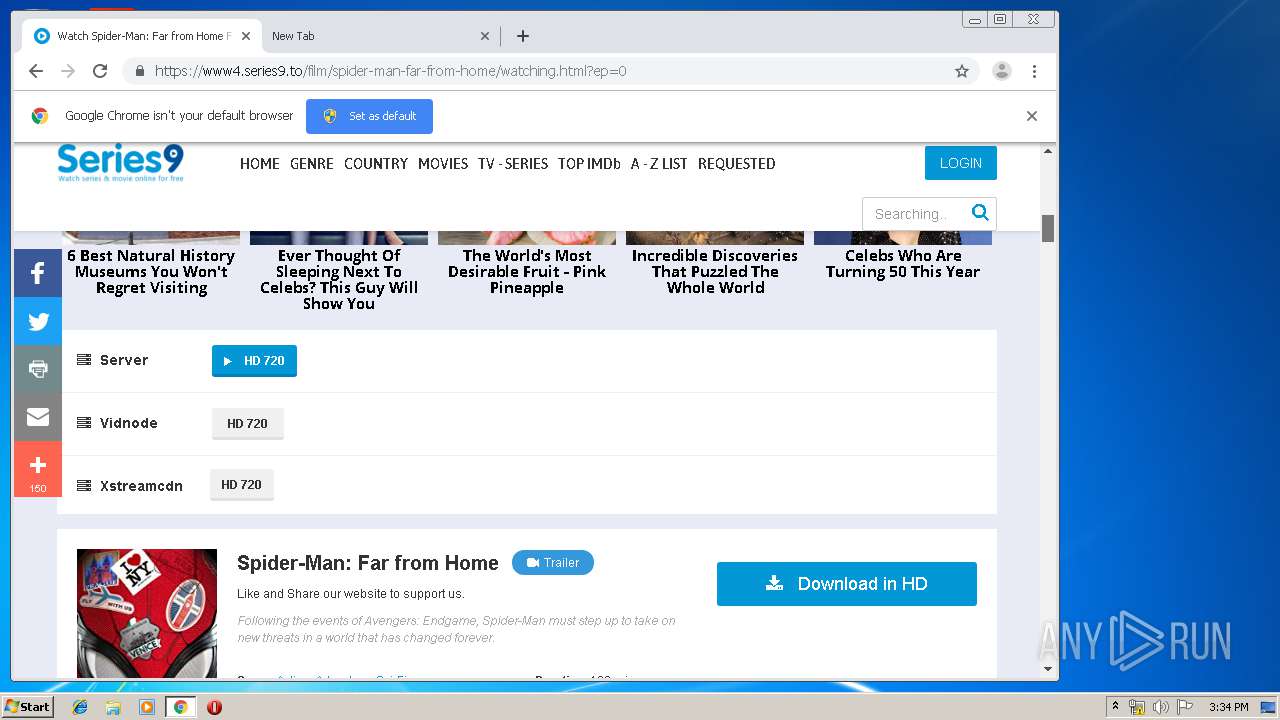Click the taskbar clock 3:34 PM
The height and width of the screenshot is (720, 1280).
coord(1228,707)
